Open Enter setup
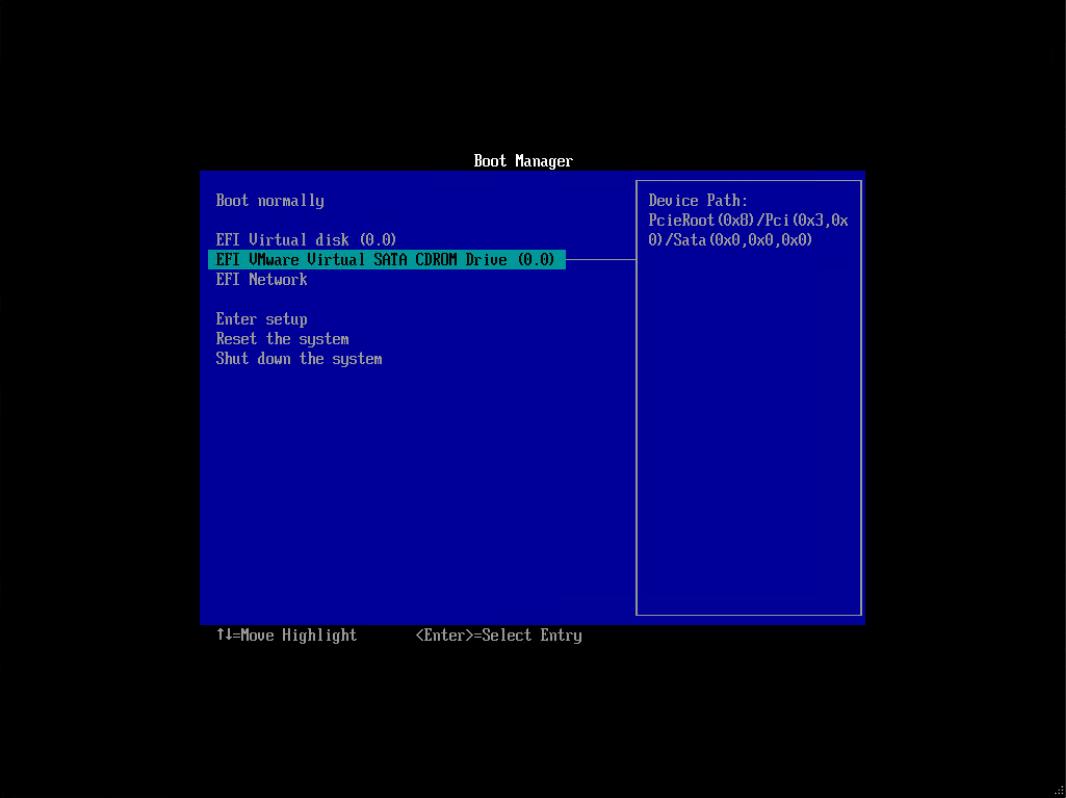1066x798 pixels. pyautogui.click(x=261, y=318)
